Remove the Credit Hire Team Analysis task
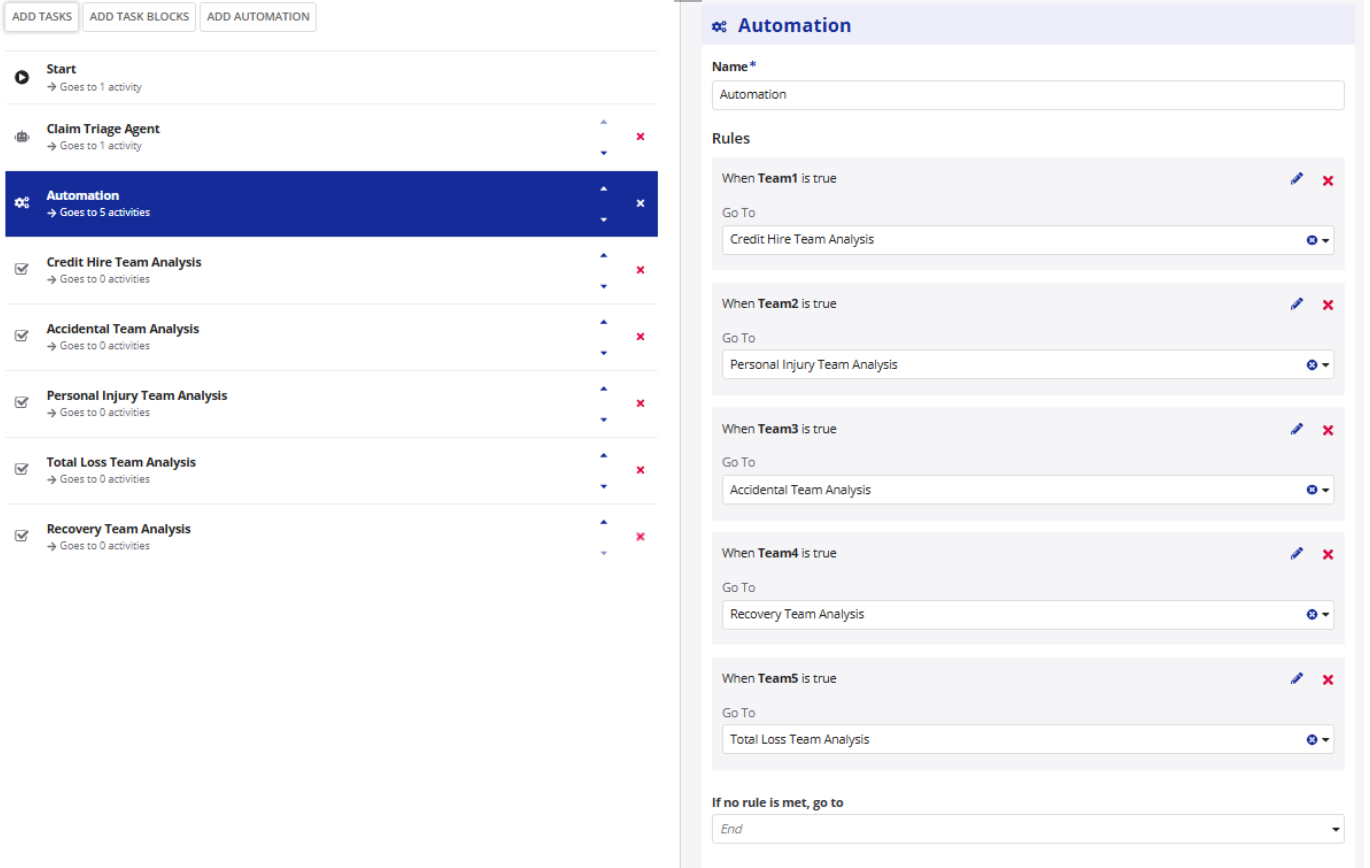Viewport: 1370px width, 868px height. click(x=640, y=270)
